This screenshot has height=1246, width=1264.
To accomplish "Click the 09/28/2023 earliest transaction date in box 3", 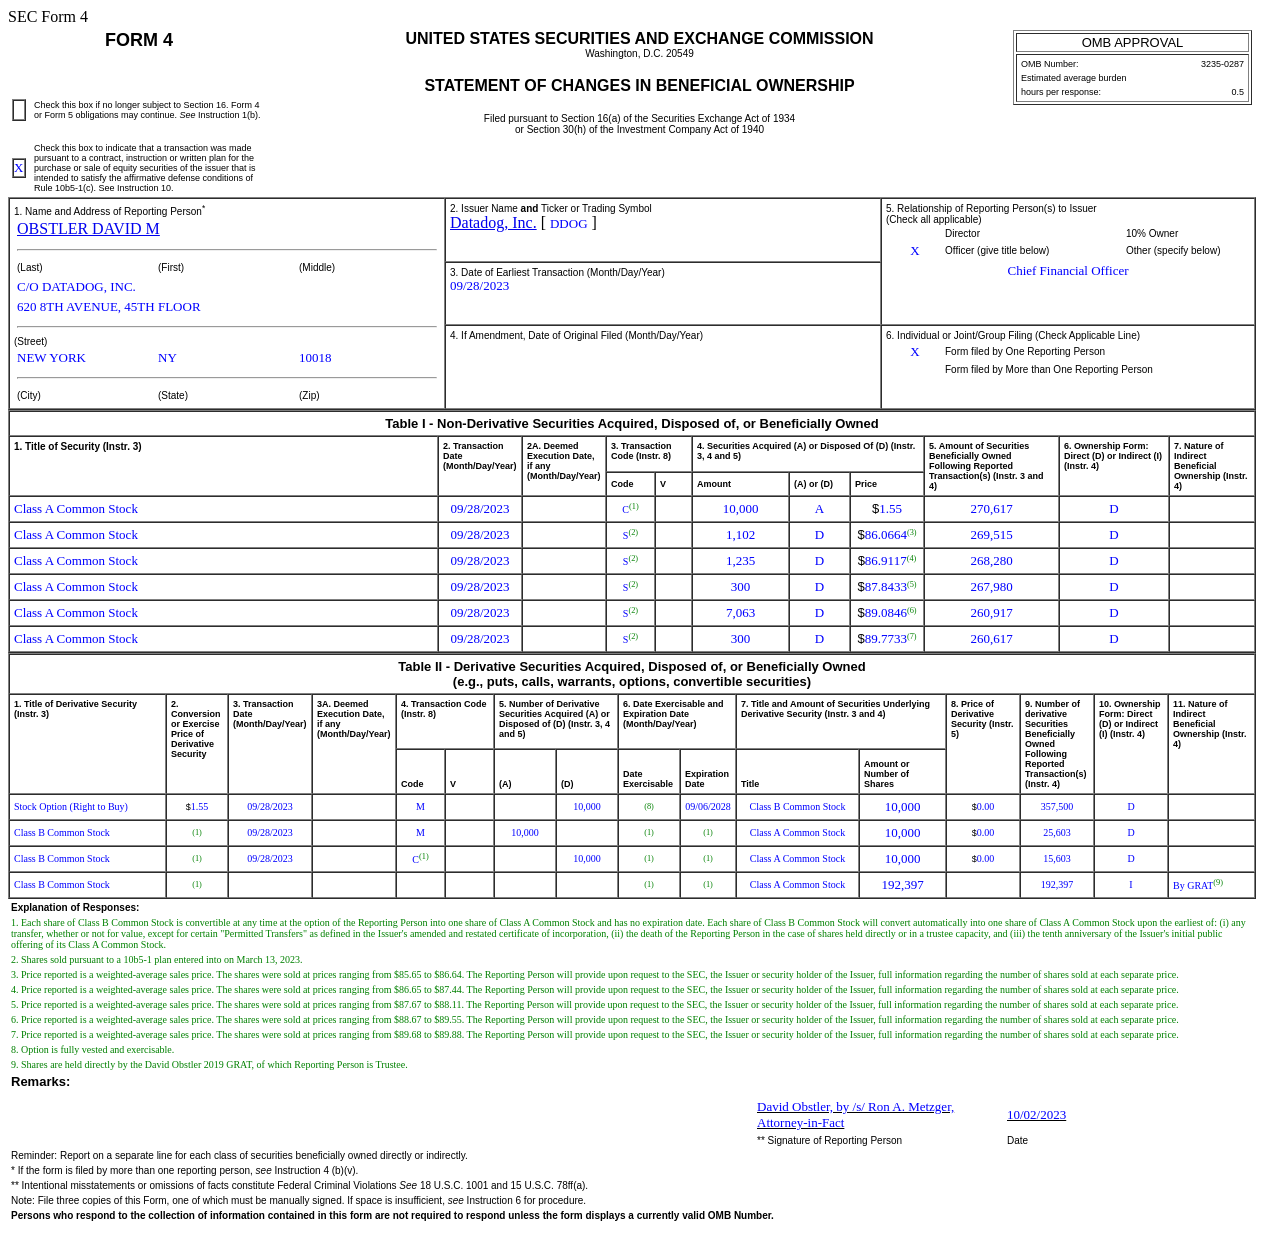I will [x=479, y=286].
